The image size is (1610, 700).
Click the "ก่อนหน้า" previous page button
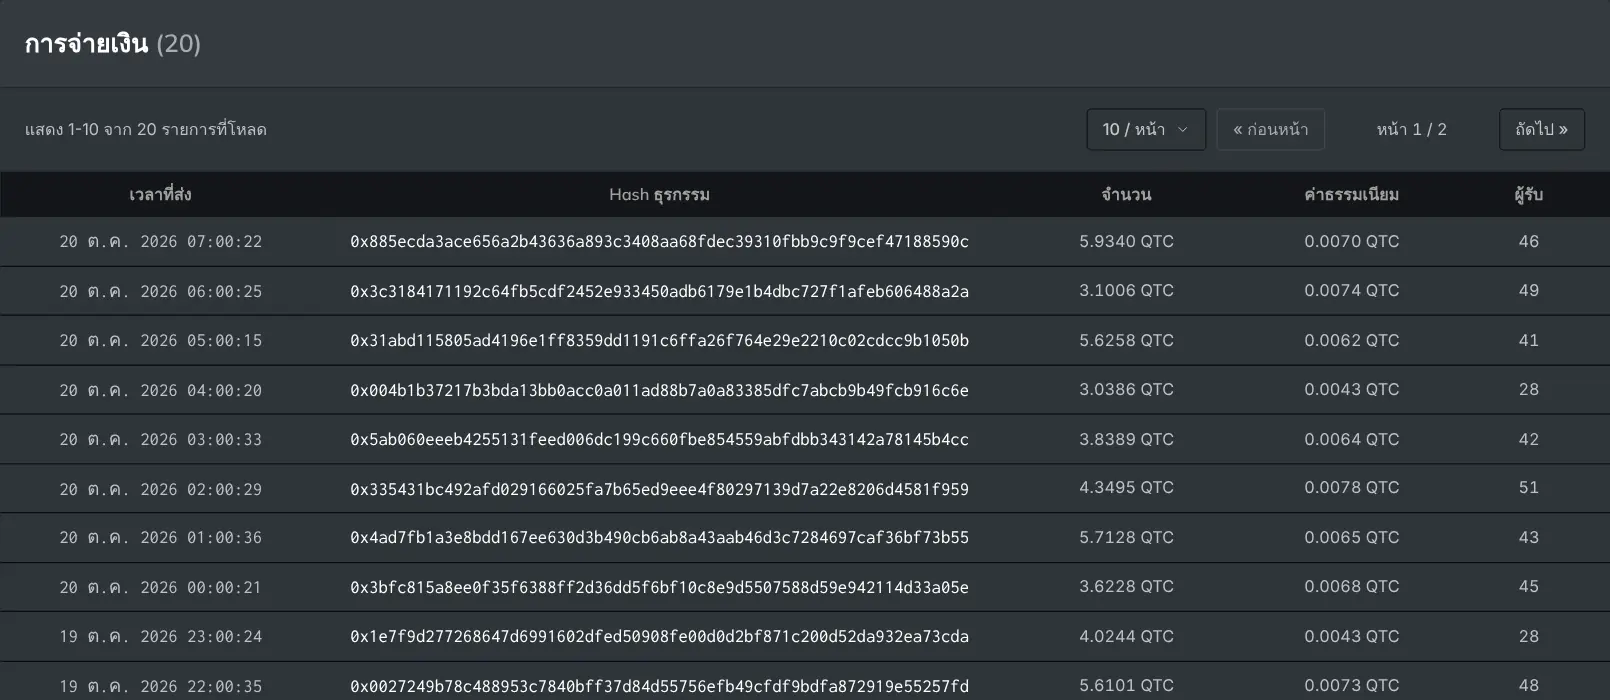(1270, 130)
